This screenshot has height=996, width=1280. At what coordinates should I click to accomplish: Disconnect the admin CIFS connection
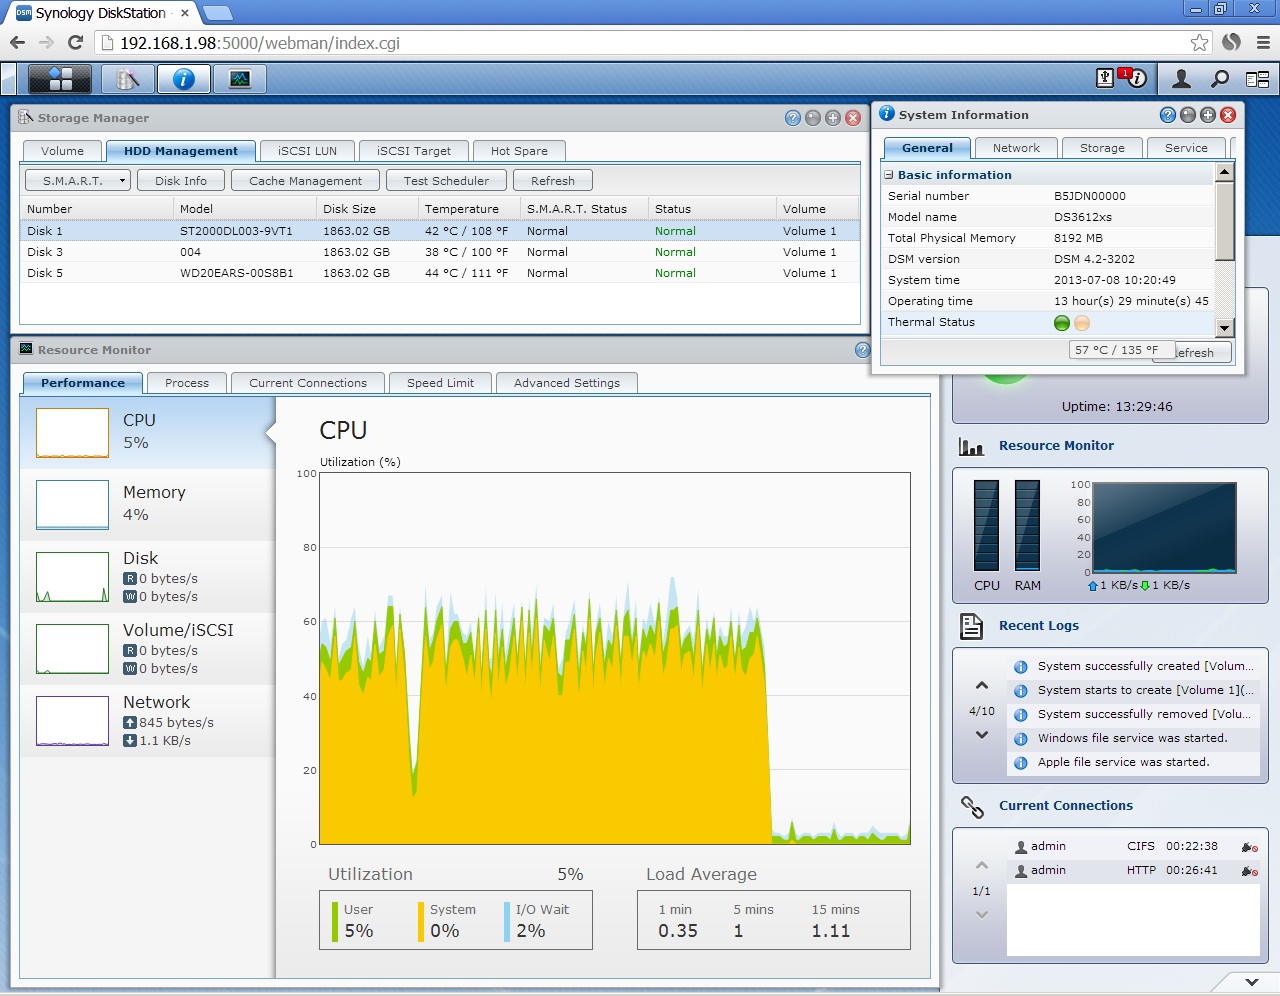1250,846
